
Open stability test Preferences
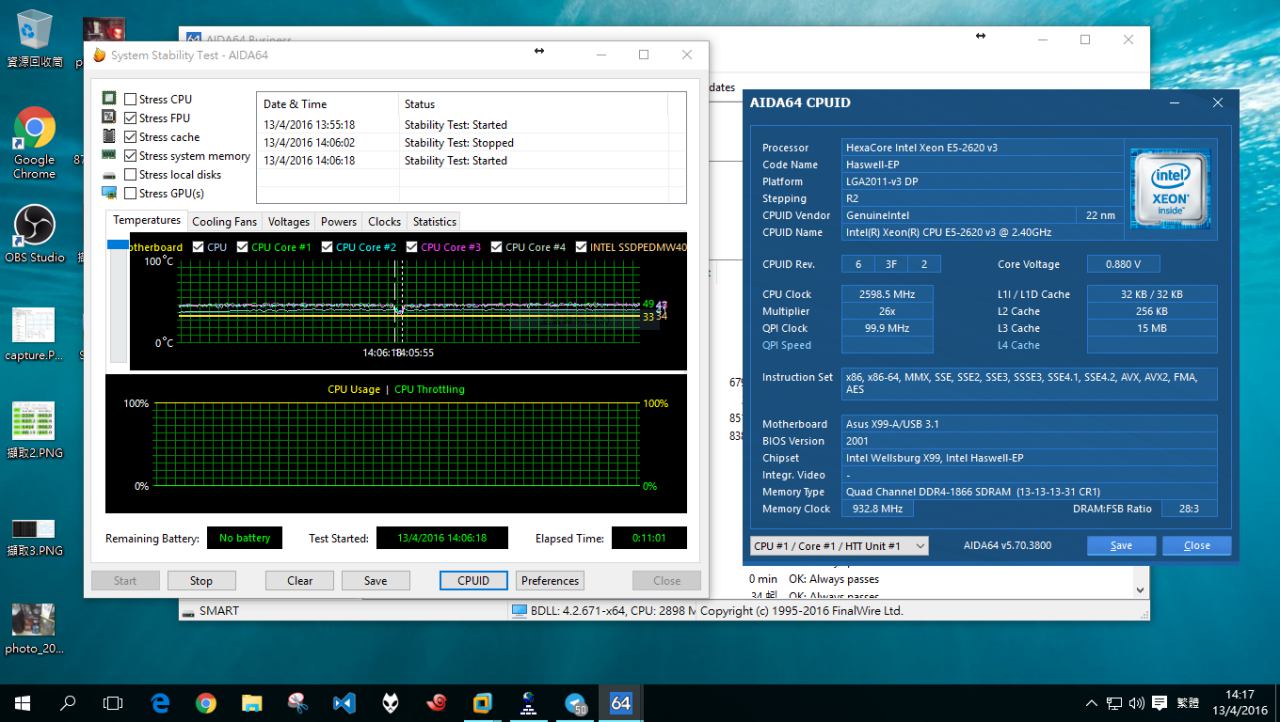tap(550, 580)
